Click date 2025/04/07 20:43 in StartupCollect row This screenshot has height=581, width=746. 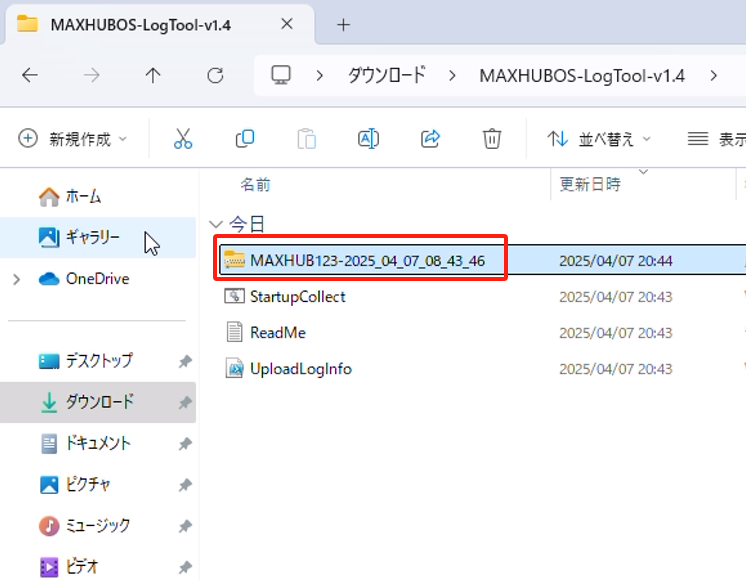click(x=616, y=297)
